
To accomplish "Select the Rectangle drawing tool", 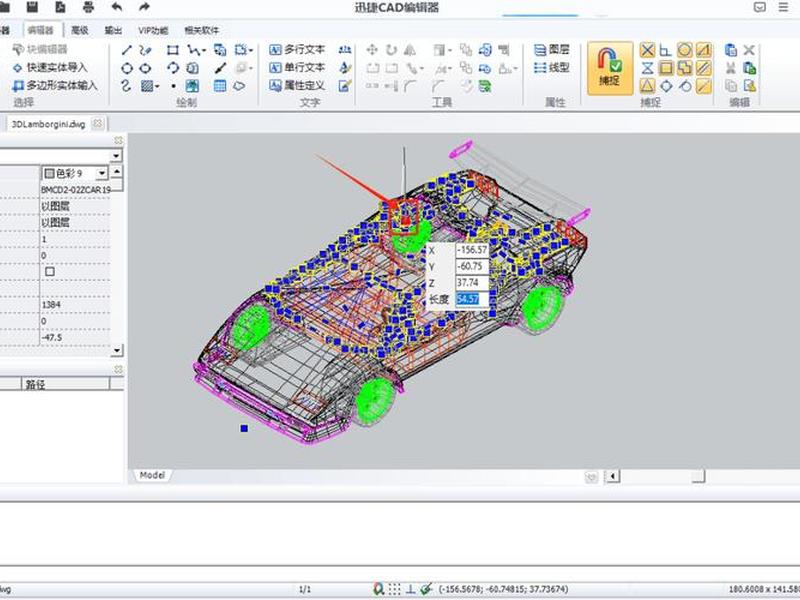I will coord(172,50).
